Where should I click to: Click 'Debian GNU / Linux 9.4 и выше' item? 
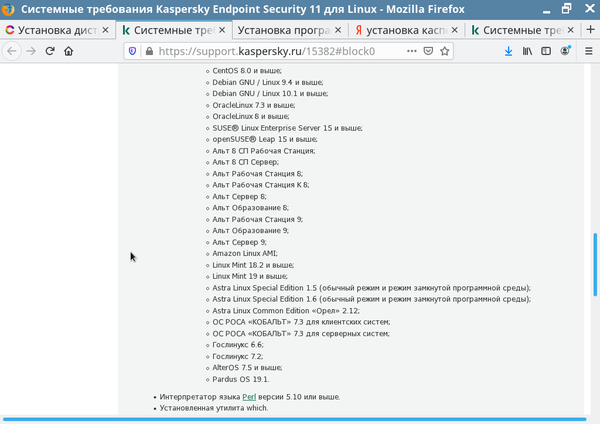(x=268, y=82)
